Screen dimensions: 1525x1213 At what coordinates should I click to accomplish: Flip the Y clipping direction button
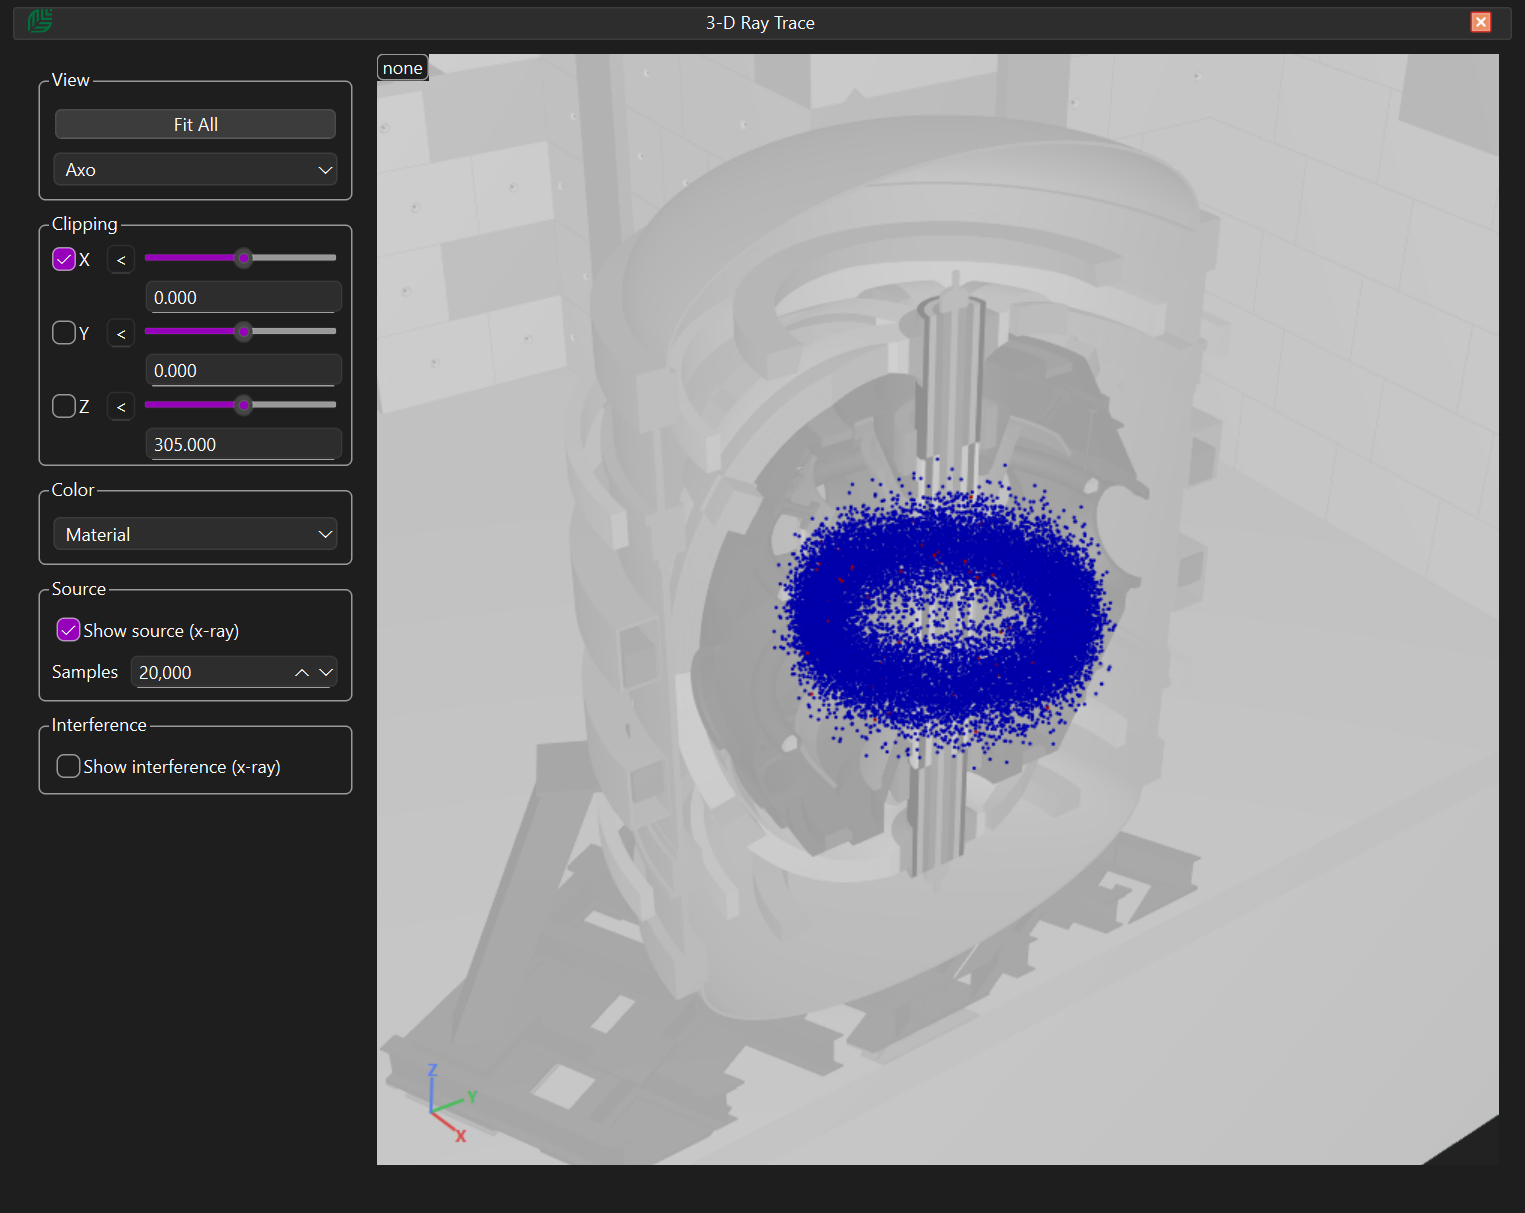[121, 333]
